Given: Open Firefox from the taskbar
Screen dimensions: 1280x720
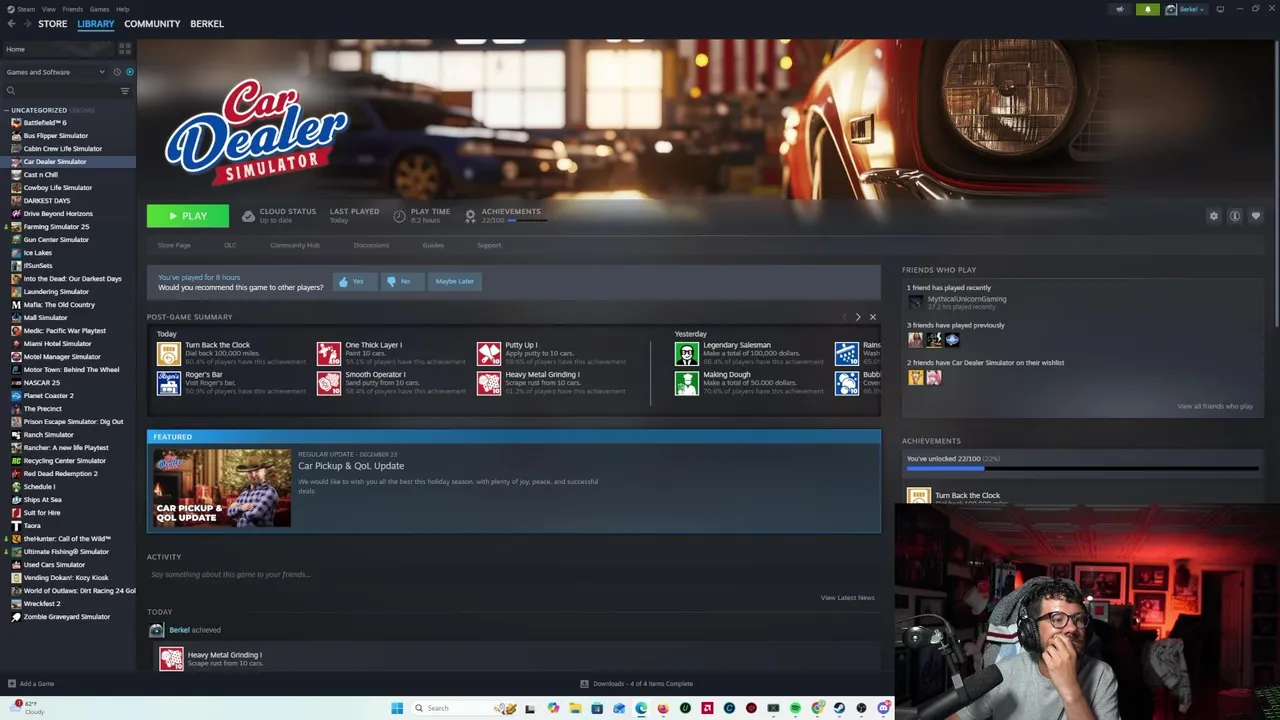Looking at the screenshot, I should pos(663,708).
